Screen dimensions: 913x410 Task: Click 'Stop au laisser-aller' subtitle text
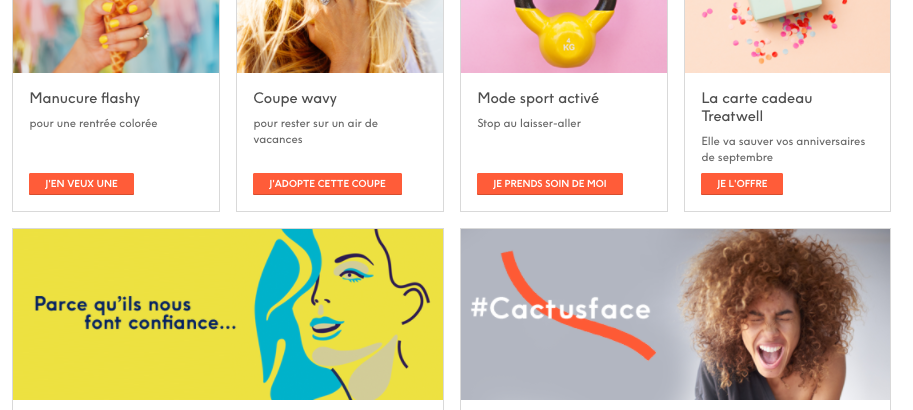click(529, 123)
